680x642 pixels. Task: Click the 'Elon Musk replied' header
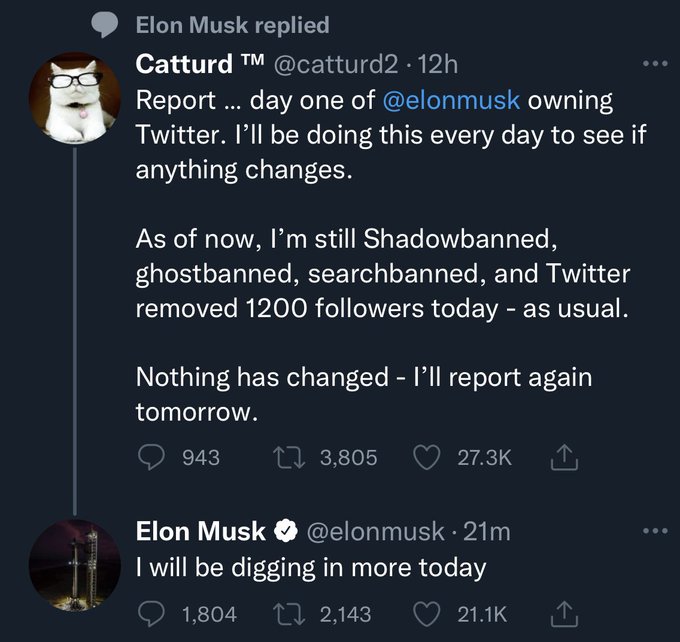pyautogui.click(x=231, y=21)
